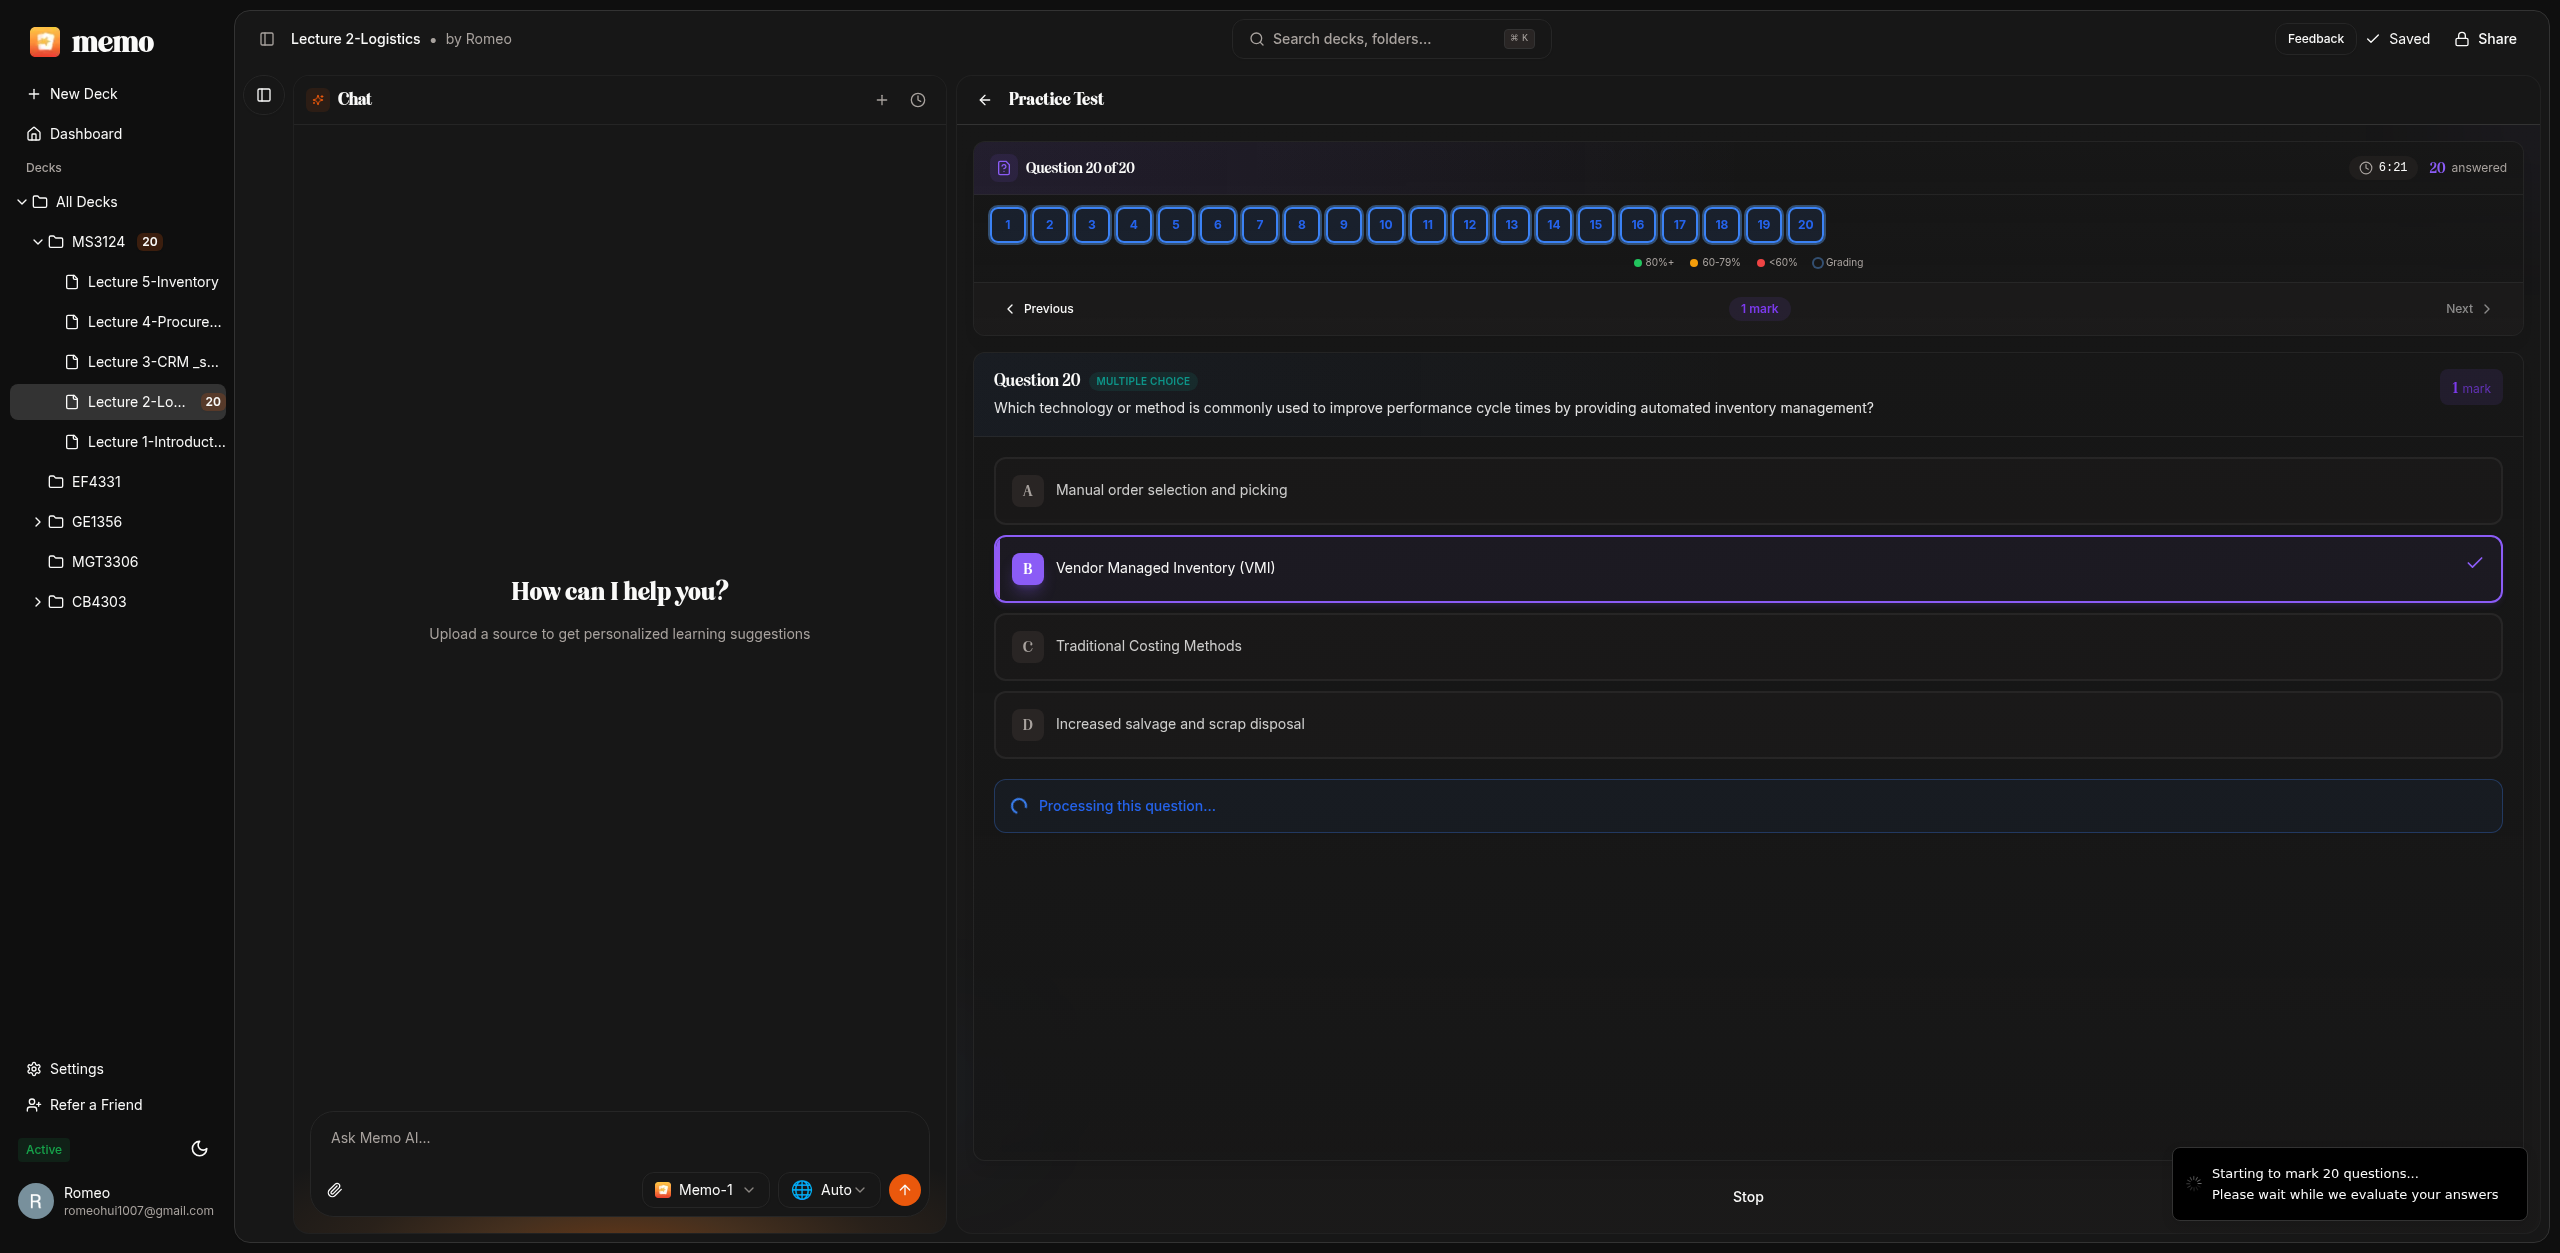This screenshot has height=1253, width=2560.
Task: Open the Memo-1 model dropdown
Action: click(x=705, y=1190)
